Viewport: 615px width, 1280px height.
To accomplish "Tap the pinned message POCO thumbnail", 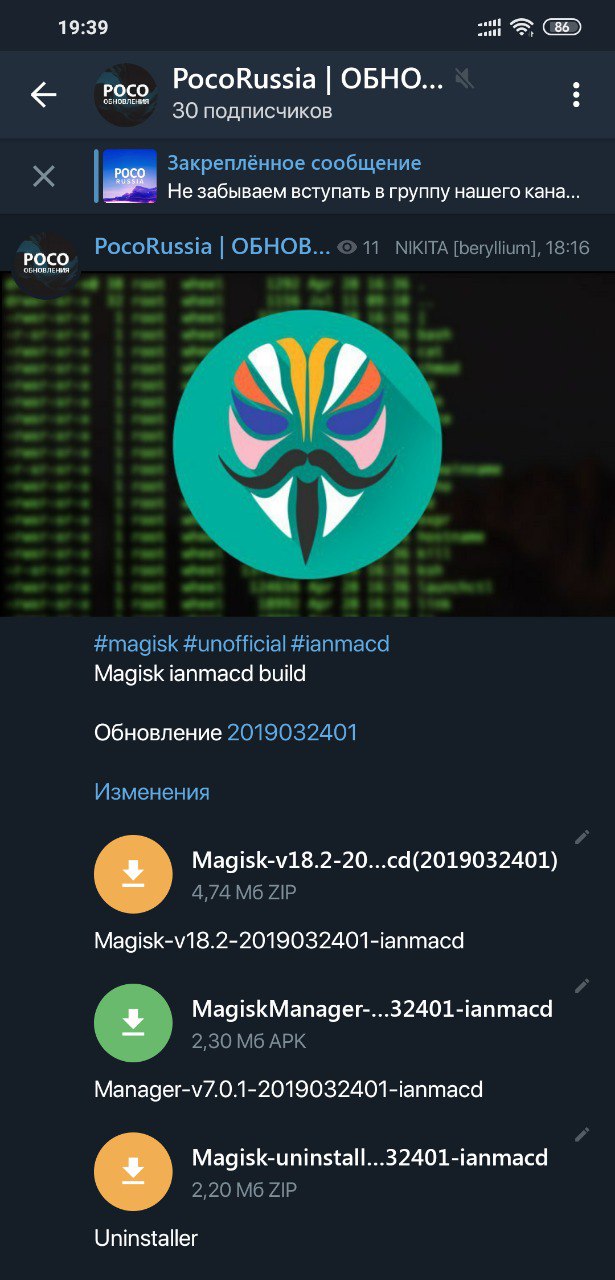I will point(130,177).
